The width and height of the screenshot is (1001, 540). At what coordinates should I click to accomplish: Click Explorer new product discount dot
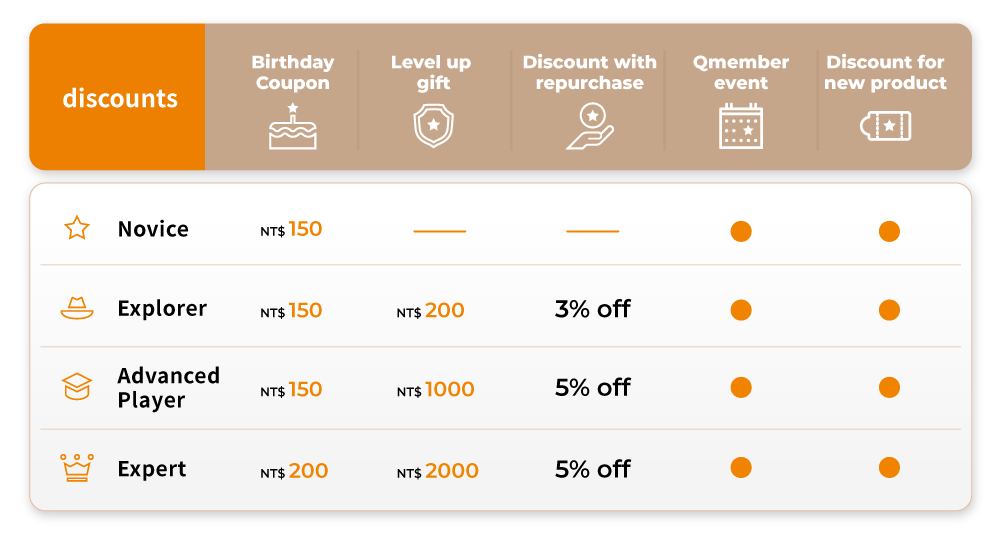889,310
